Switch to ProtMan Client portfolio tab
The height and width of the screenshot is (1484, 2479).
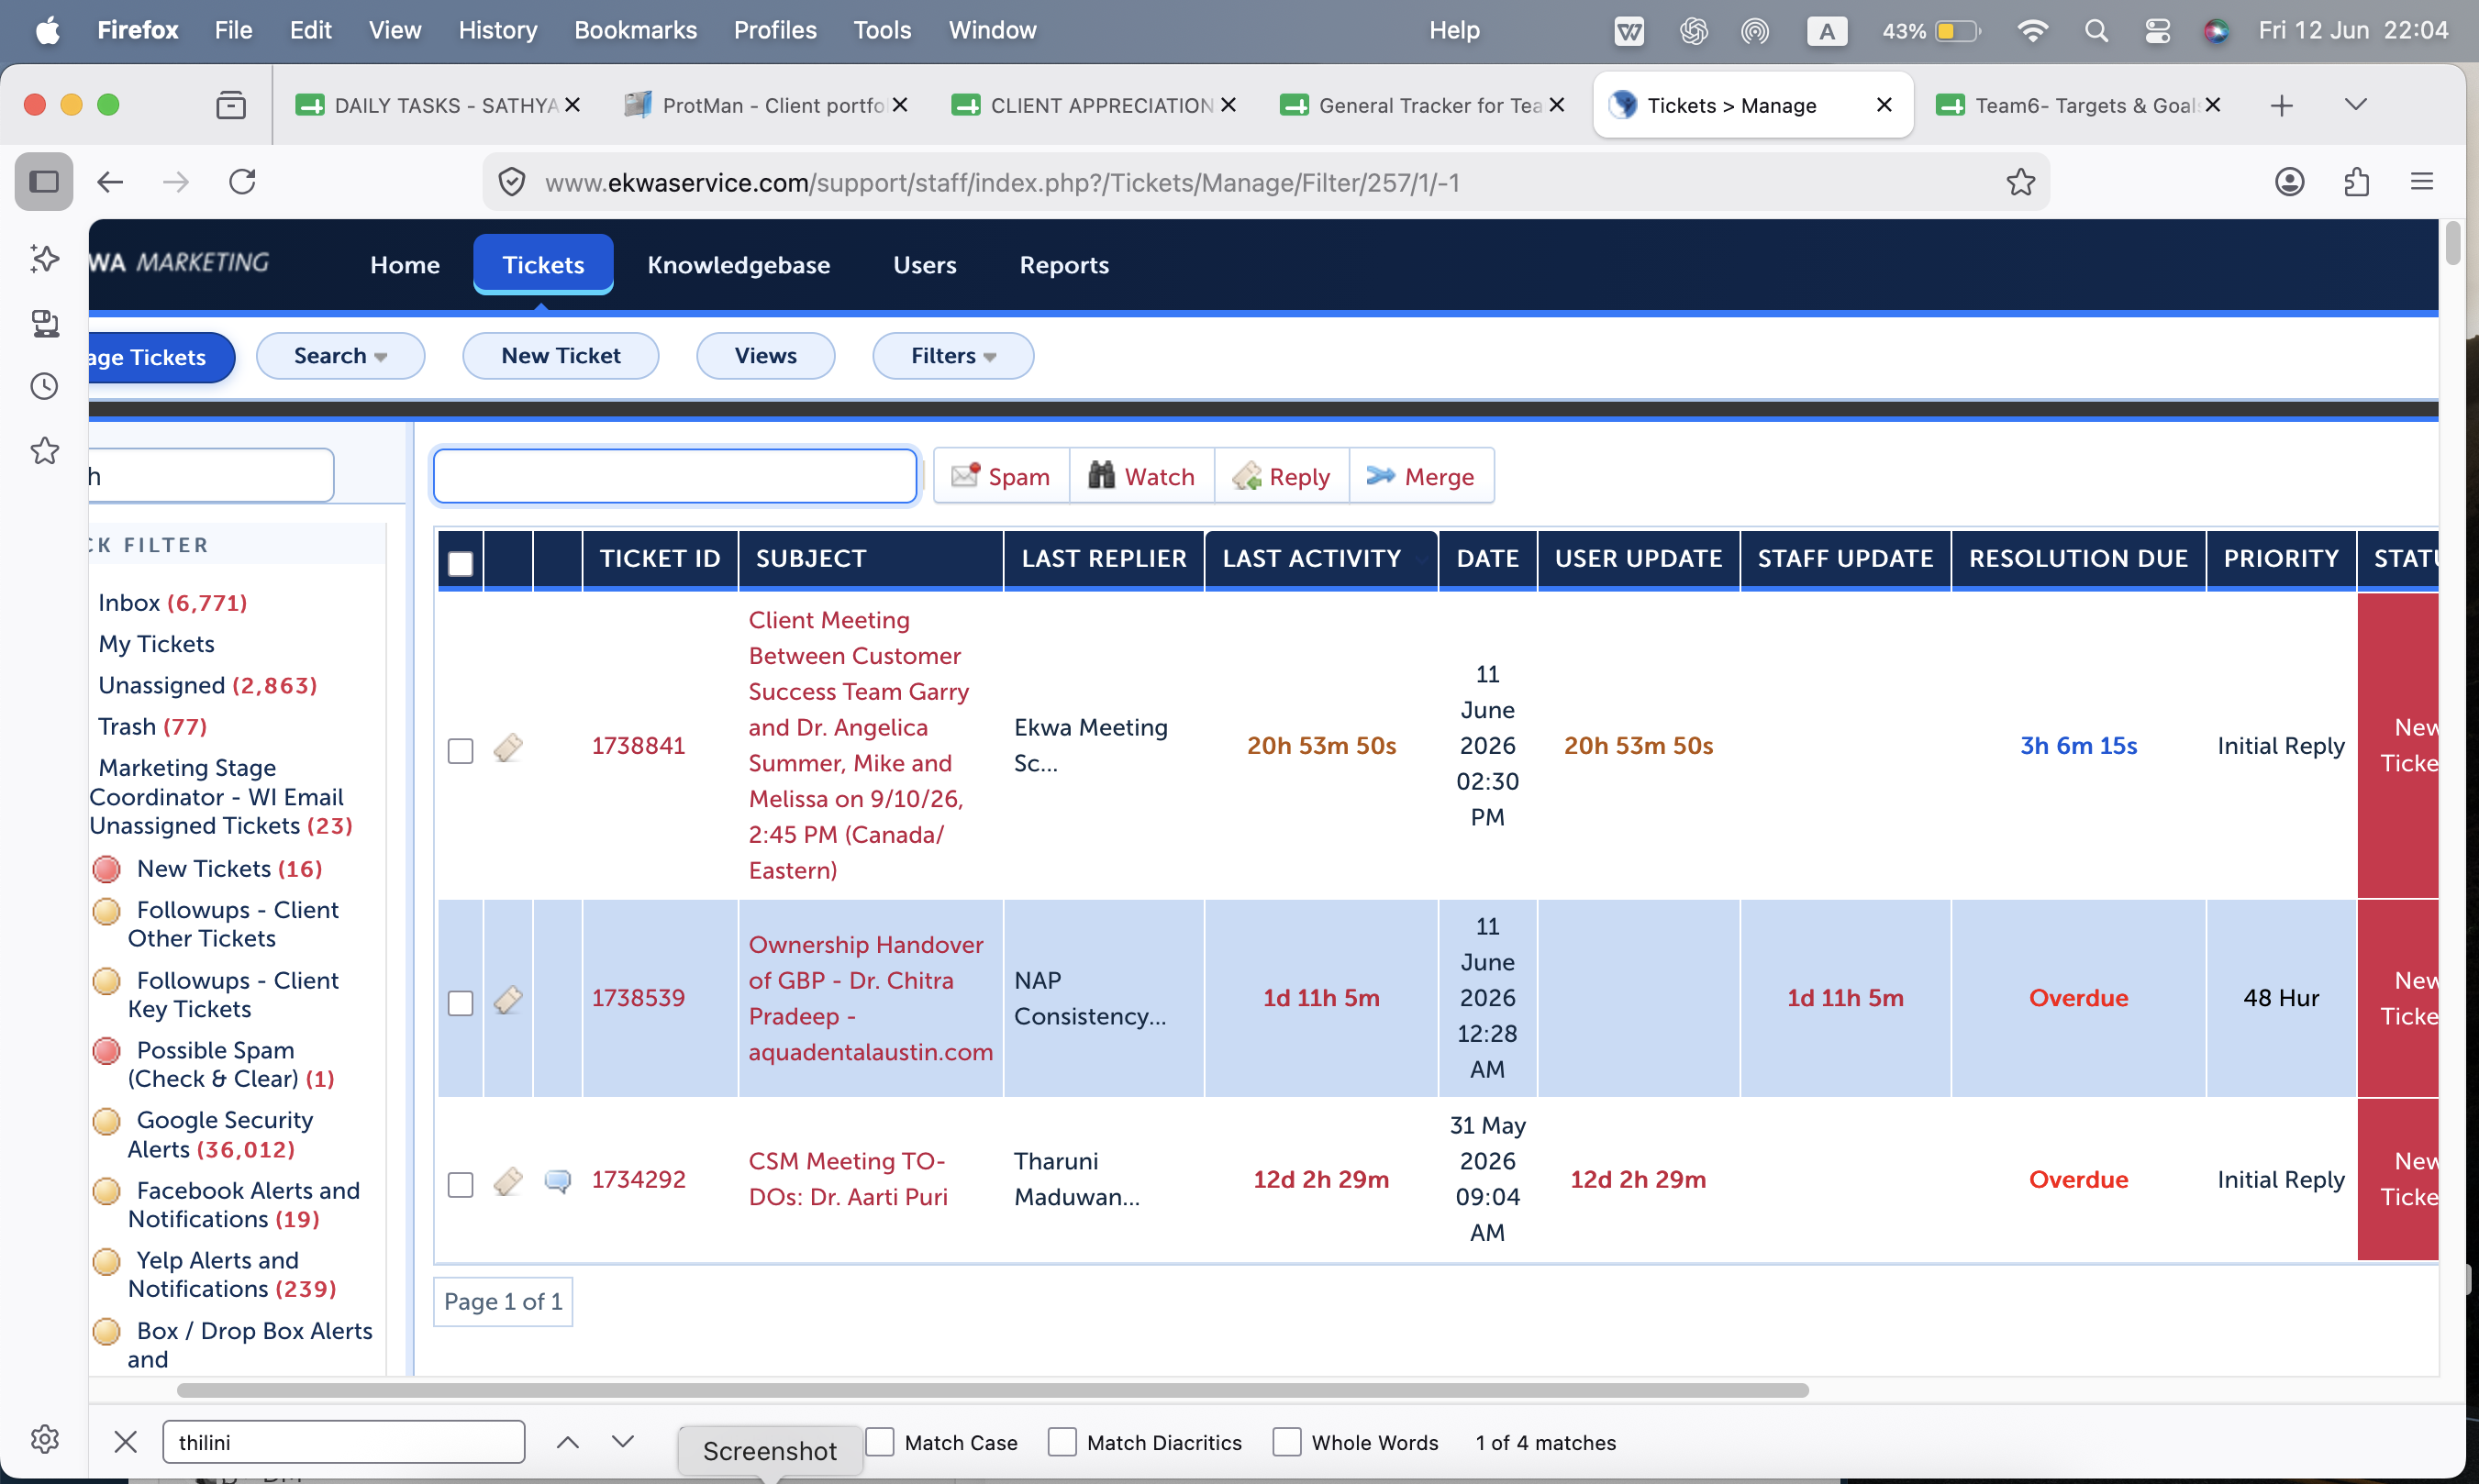point(765,105)
